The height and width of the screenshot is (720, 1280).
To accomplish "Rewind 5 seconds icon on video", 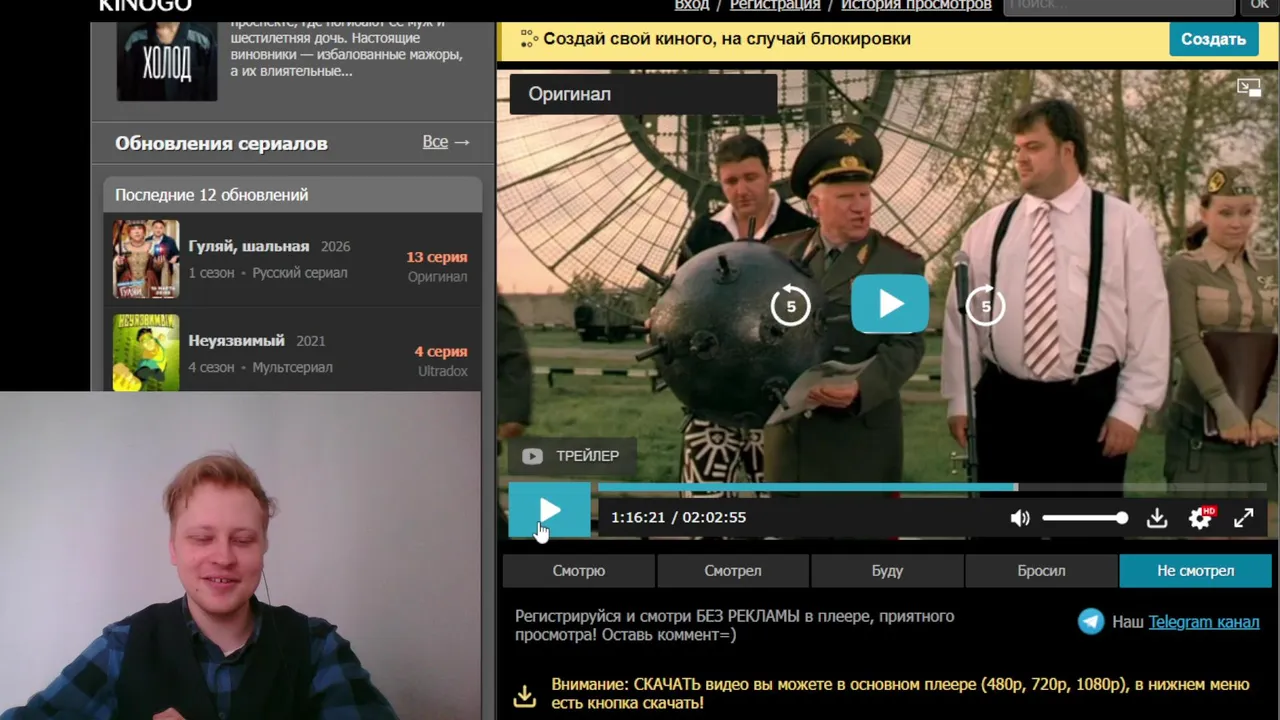I will (x=790, y=306).
